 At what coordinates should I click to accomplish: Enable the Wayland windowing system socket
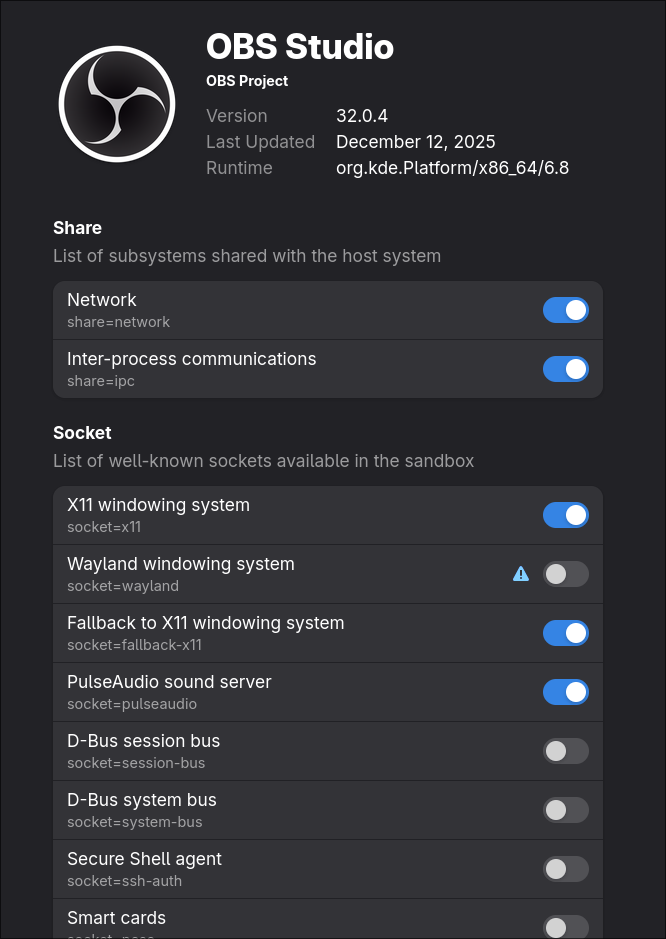565,573
